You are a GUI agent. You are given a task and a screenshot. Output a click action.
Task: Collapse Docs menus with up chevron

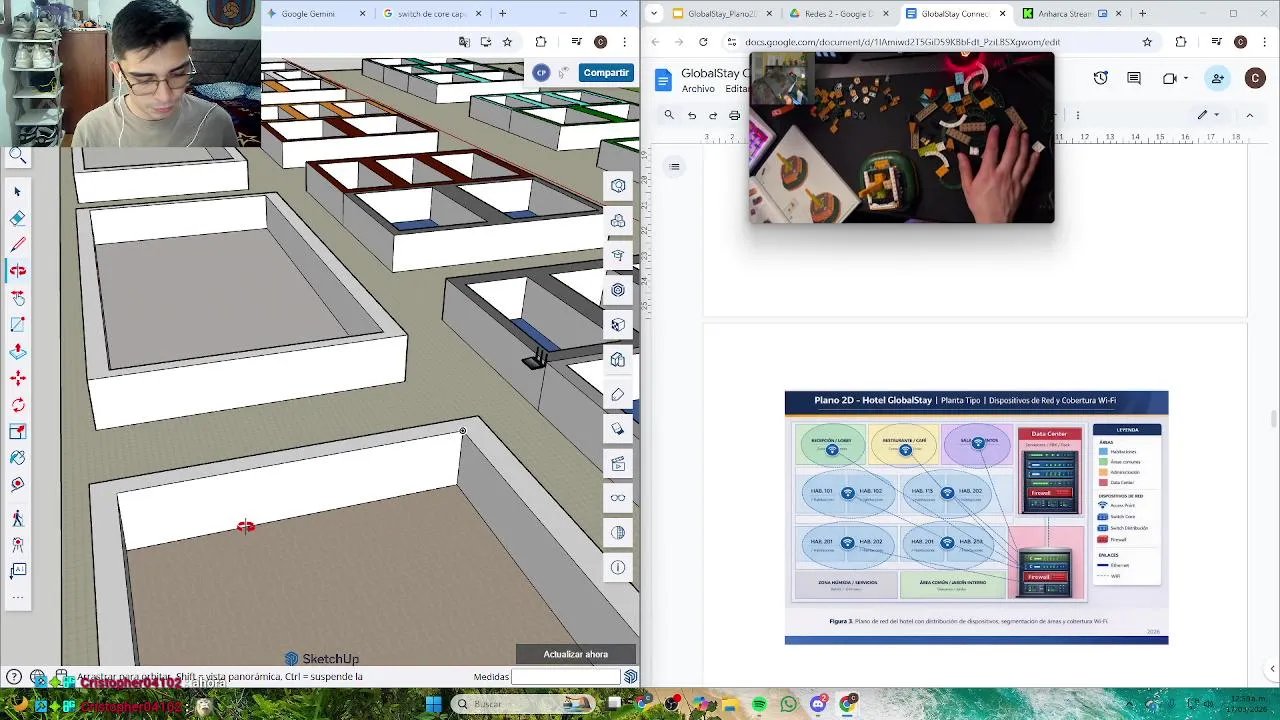pyautogui.click(x=1249, y=115)
